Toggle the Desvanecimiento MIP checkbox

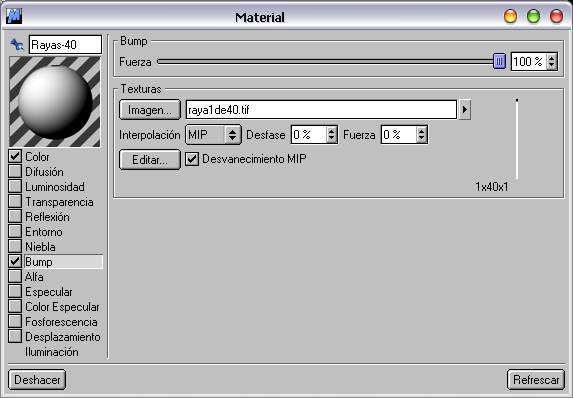click(192, 159)
